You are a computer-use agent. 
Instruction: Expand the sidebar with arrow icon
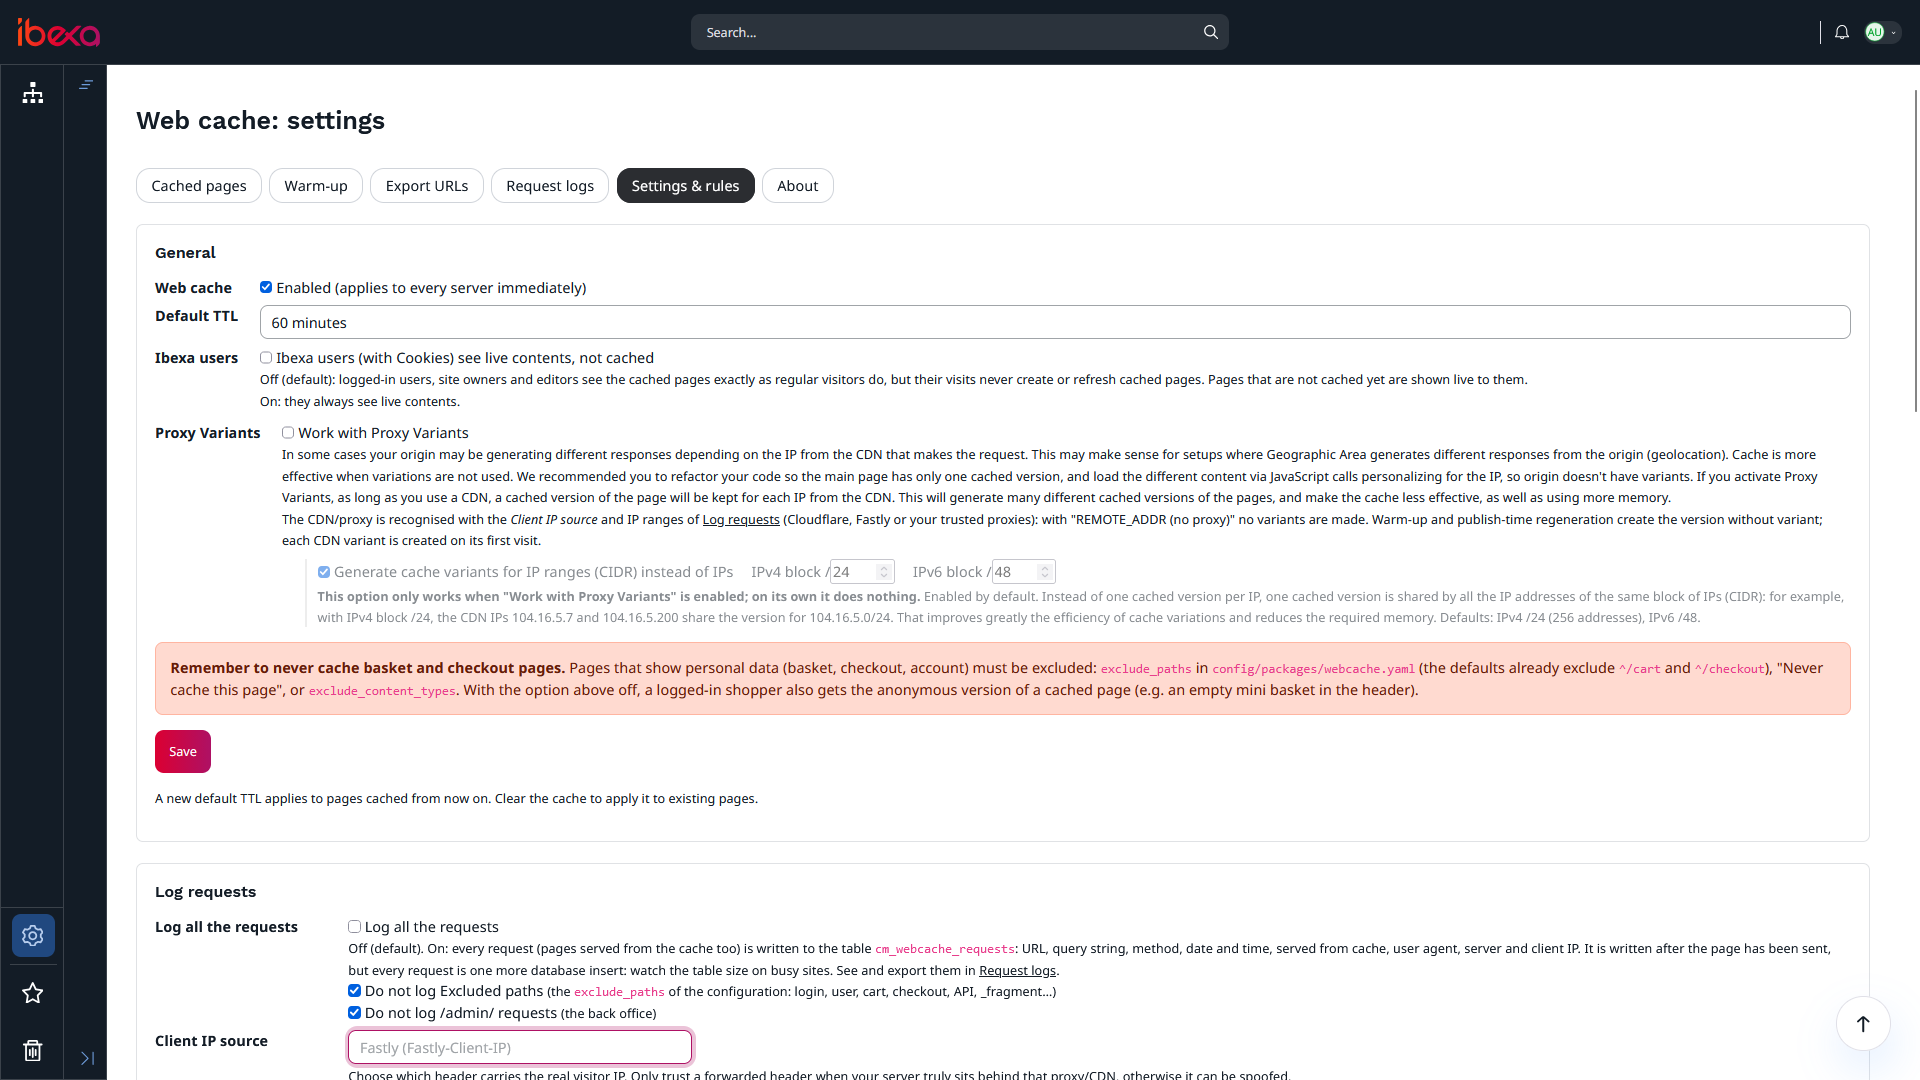(87, 1058)
